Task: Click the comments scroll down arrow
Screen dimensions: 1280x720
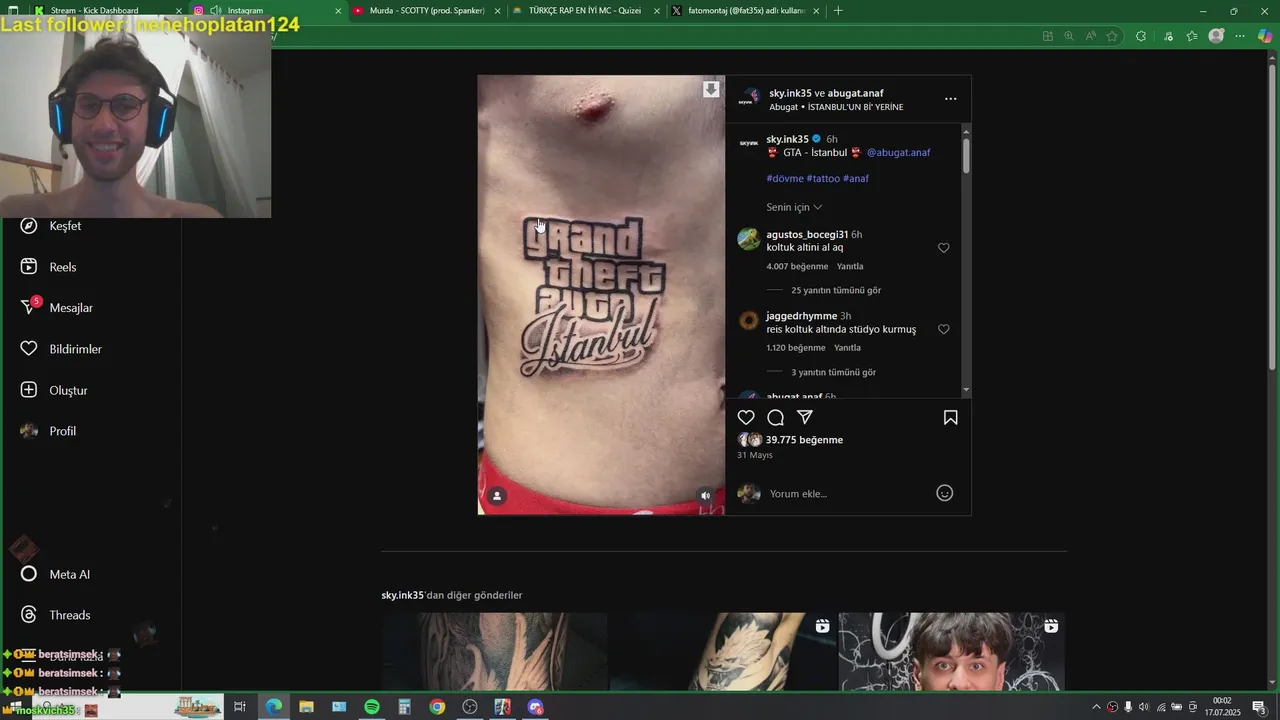Action: pos(966,390)
